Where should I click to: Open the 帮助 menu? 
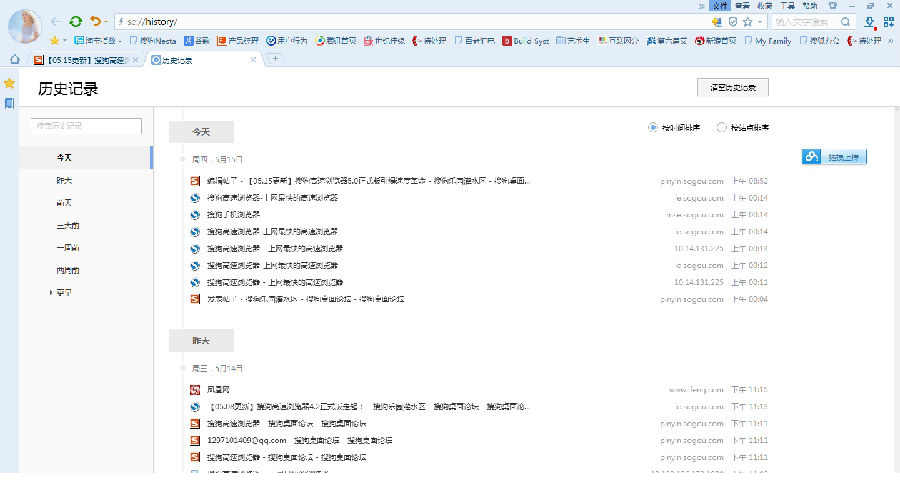[810, 6]
